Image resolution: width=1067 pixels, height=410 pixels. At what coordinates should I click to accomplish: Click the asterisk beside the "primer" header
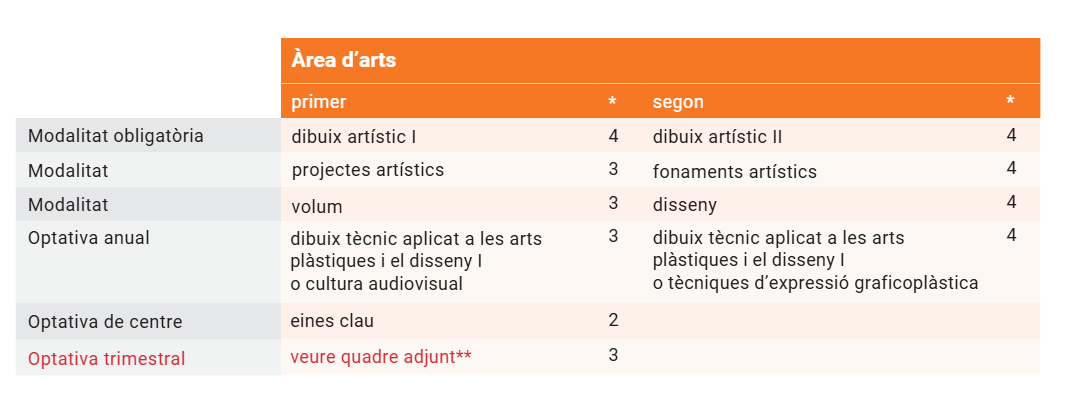(613, 103)
